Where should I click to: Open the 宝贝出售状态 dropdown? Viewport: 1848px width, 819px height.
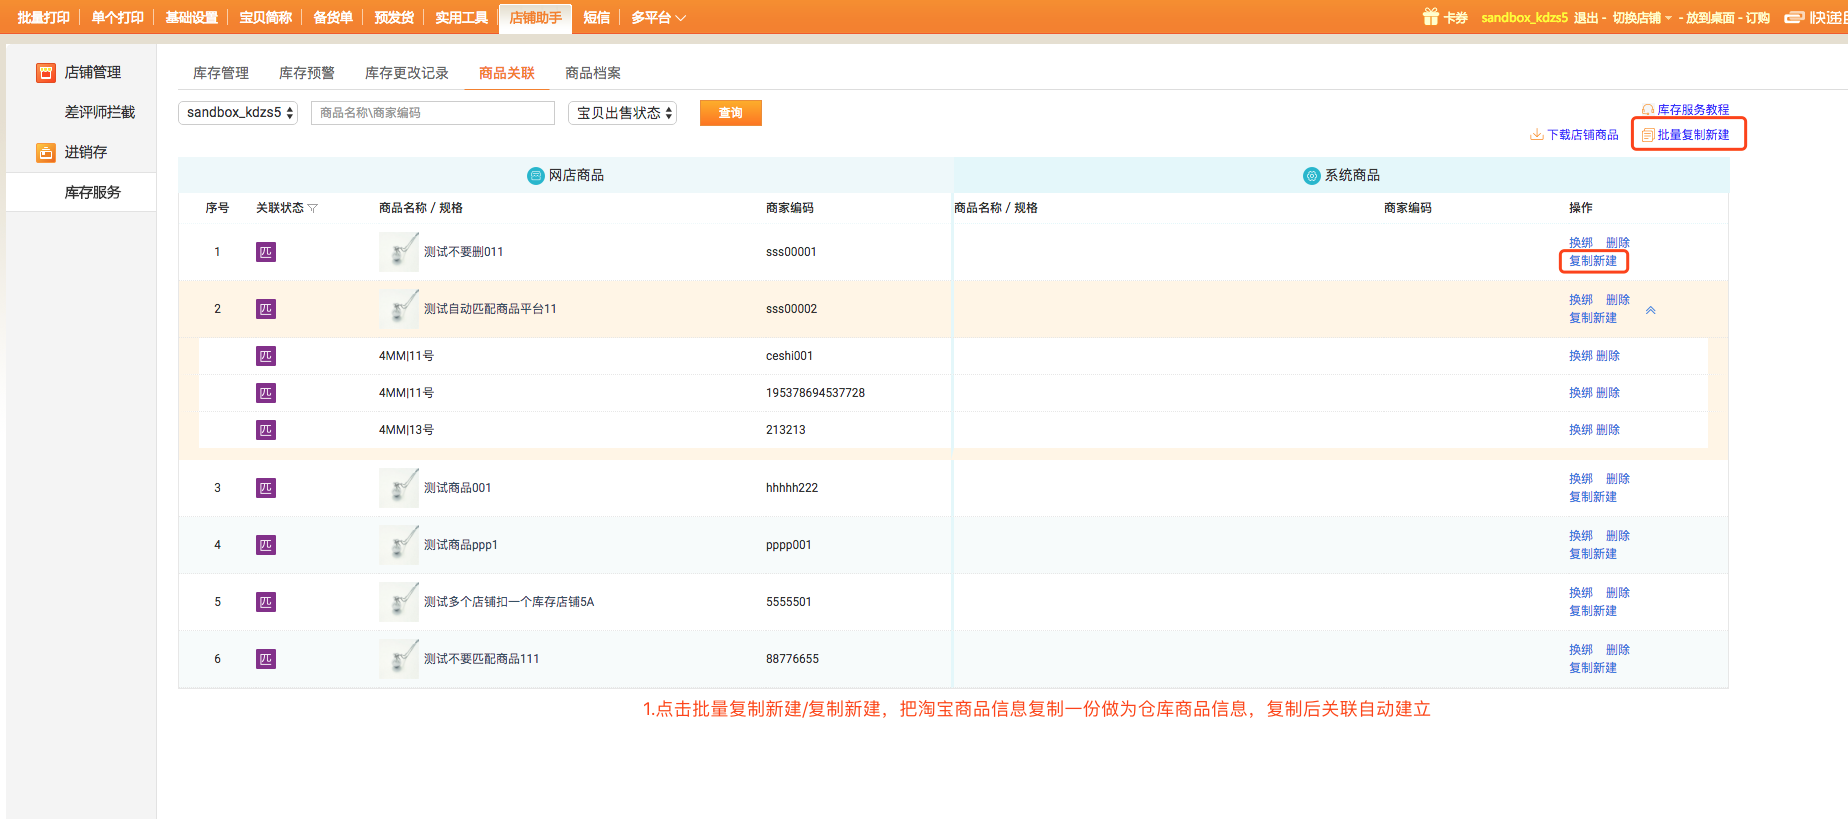click(622, 113)
